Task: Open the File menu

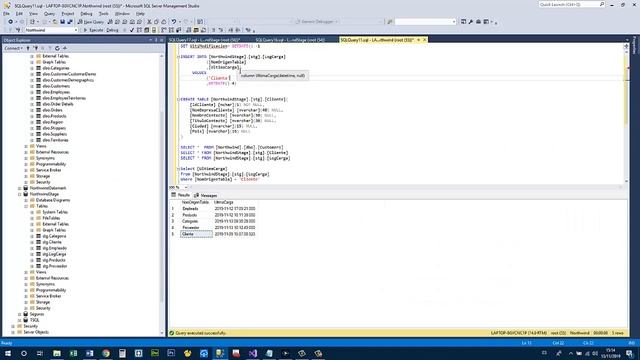Action: (x=7, y=13)
